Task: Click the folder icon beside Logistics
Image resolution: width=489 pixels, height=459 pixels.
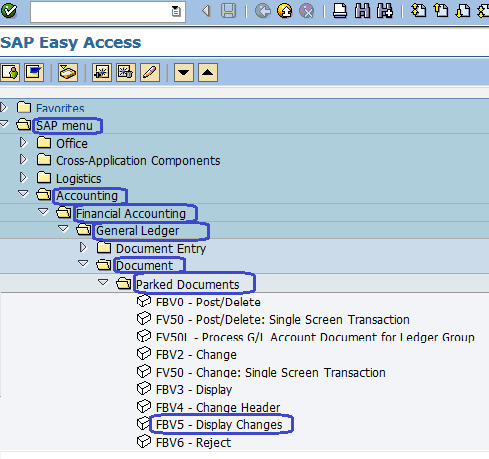Action: tap(44, 177)
